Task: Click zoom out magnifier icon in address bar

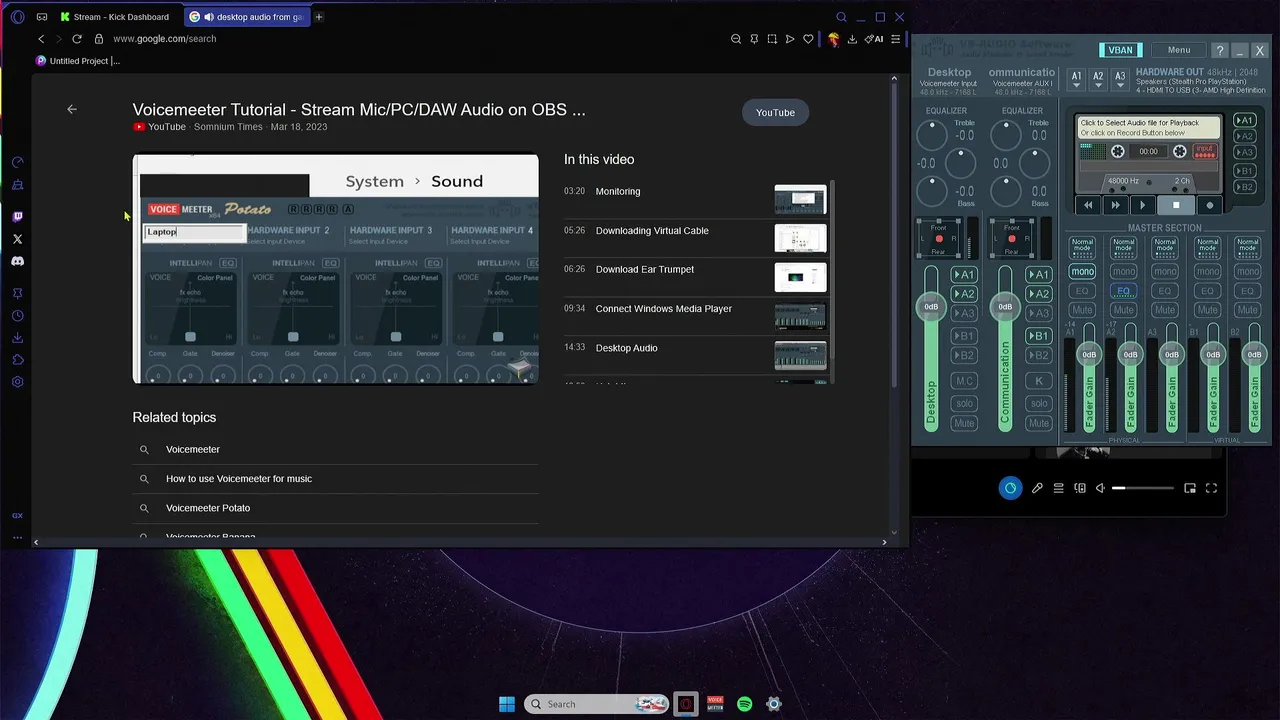Action: point(736,39)
